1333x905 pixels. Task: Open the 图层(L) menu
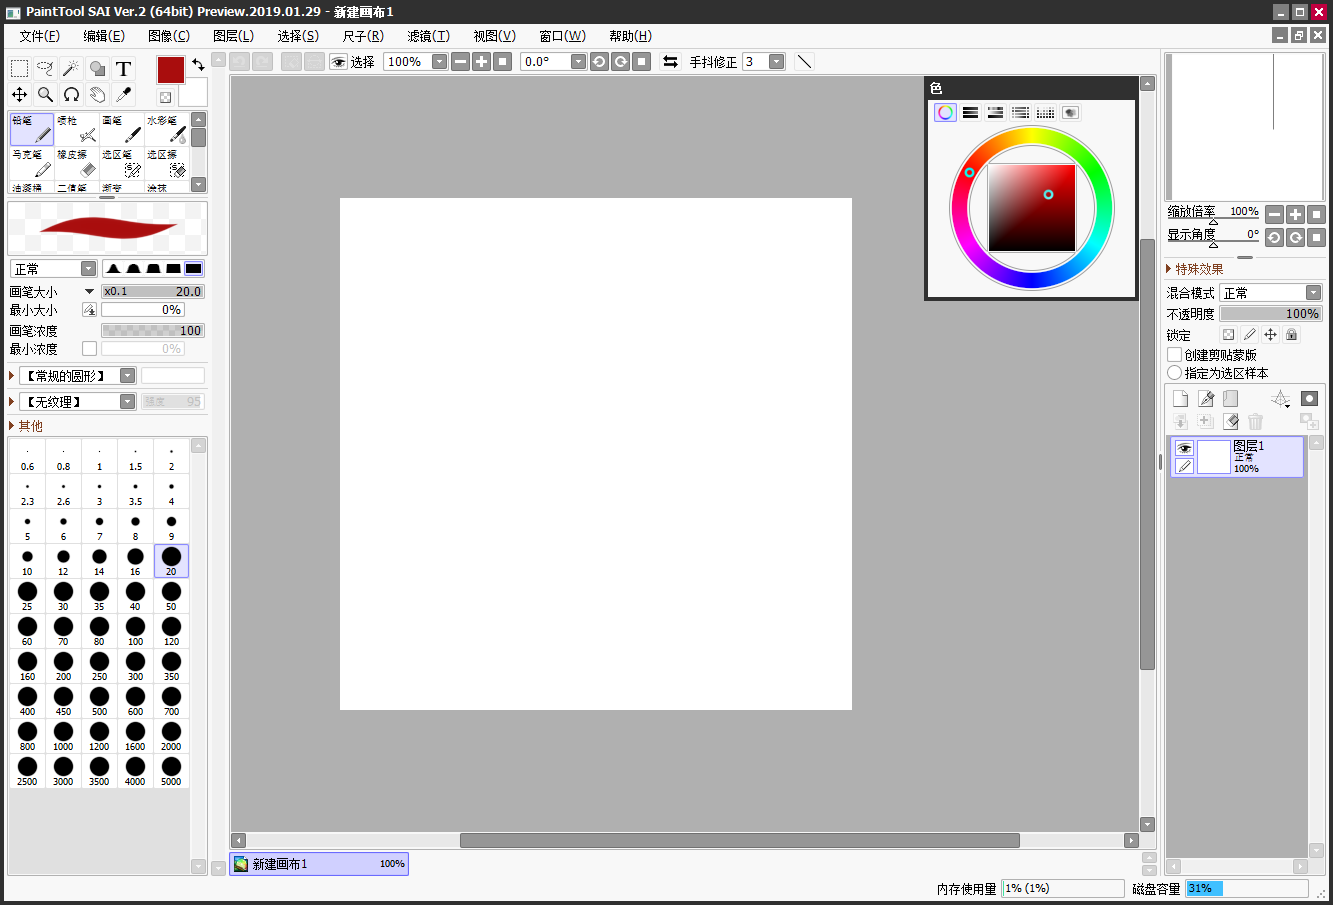pyautogui.click(x=233, y=36)
